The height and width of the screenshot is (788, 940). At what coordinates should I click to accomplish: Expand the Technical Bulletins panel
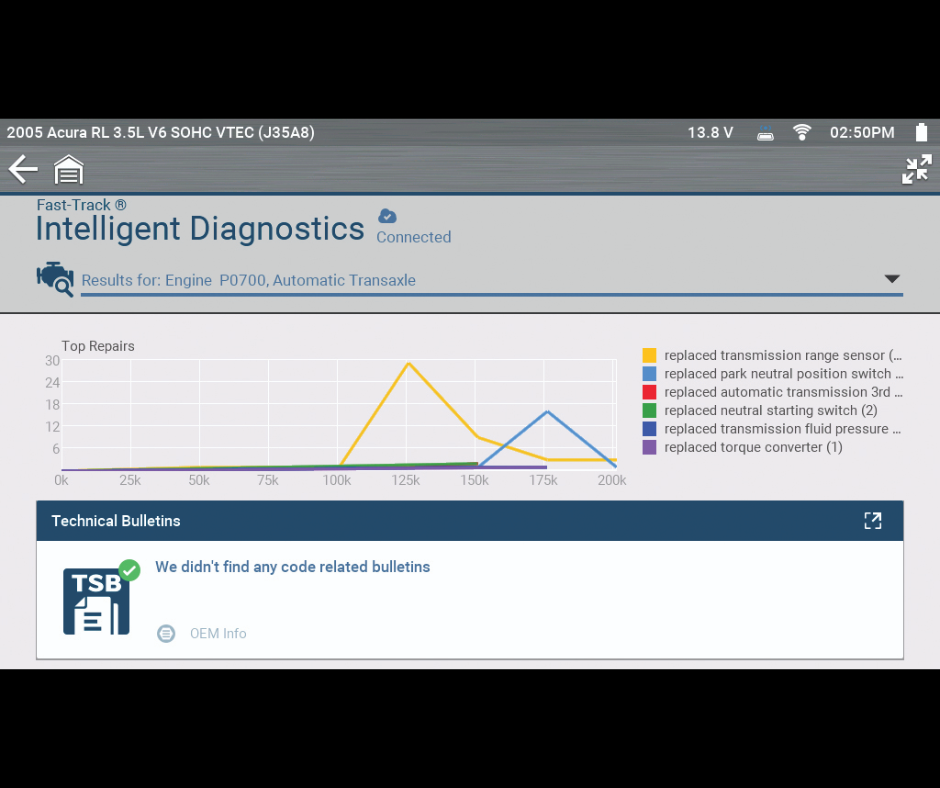873,521
